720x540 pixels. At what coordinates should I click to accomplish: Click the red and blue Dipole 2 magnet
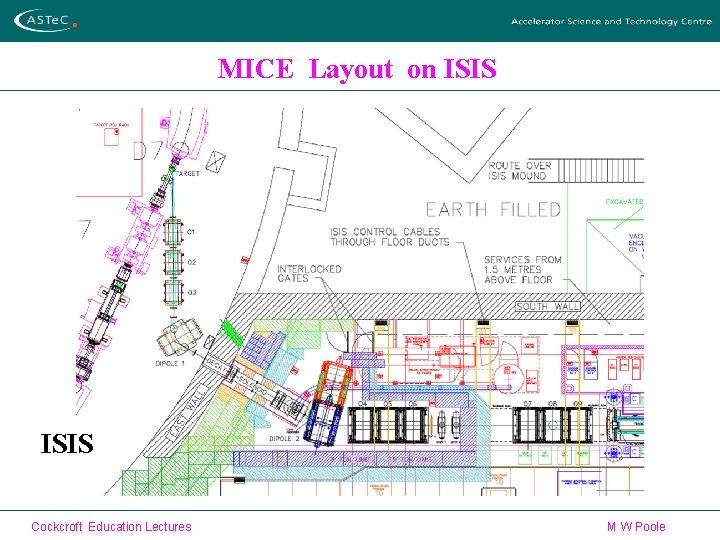pyautogui.click(x=328, y=404)
